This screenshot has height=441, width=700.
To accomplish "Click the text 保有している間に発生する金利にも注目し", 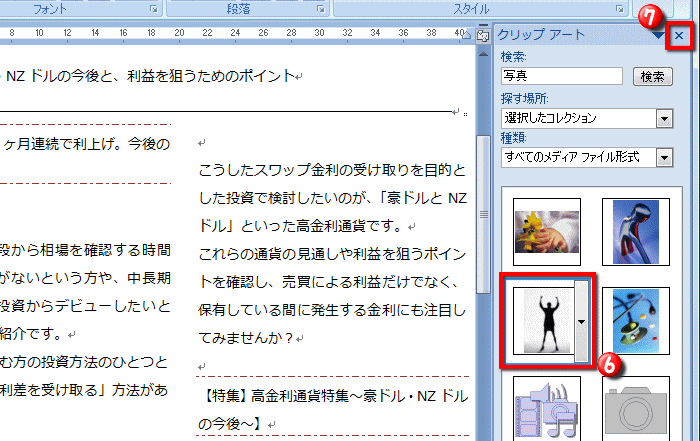I will coord(332,310).
